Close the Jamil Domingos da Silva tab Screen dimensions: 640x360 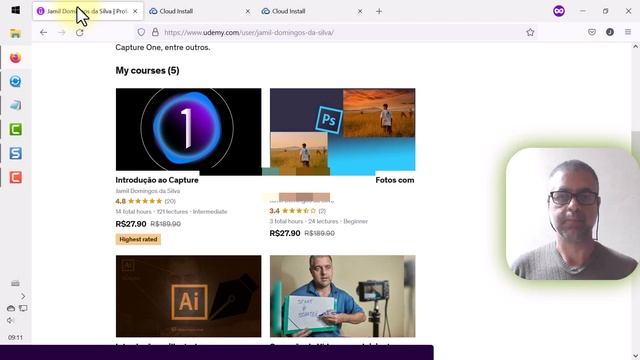pos(135,11)
